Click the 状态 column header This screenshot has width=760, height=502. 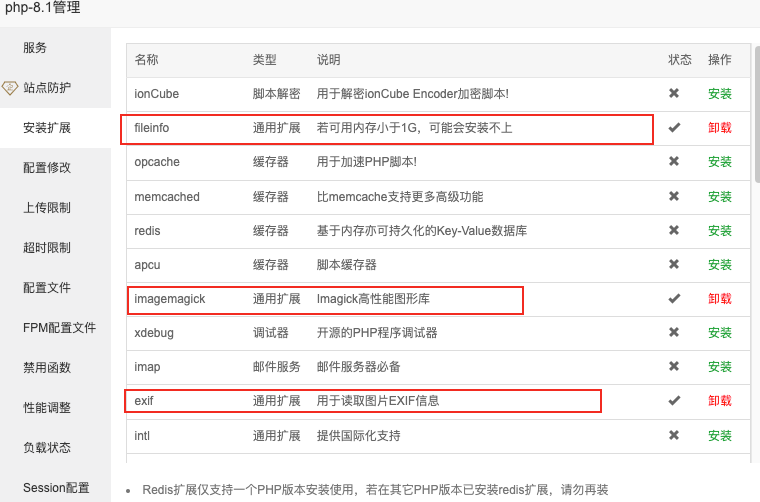680,60
